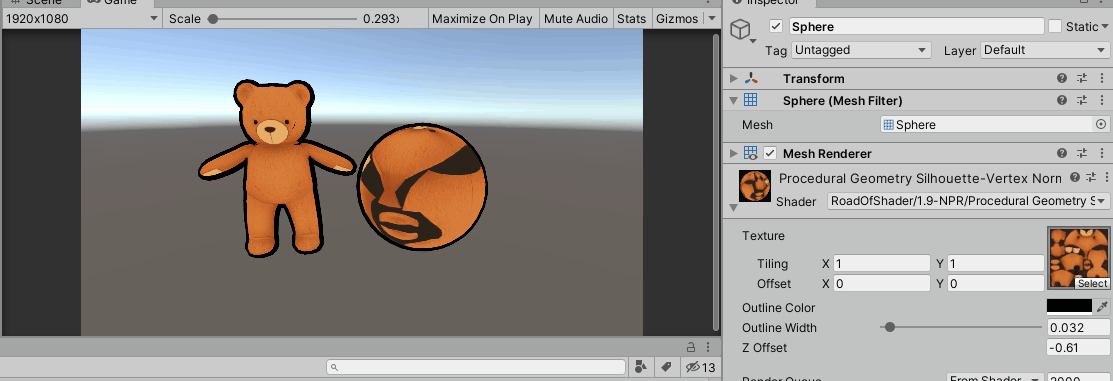The height and width of the screenshot is (381, 1113).
Task: Open Mesh Renderer help reference icon
Action: [1062, 153]
